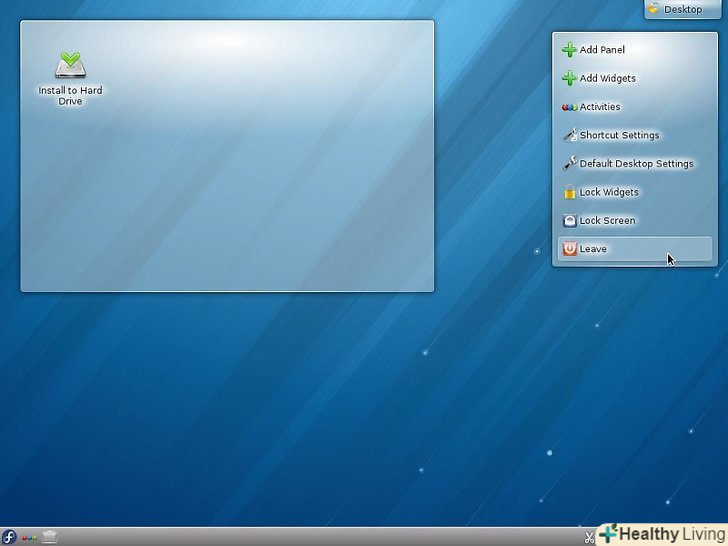
Task: Select Add Panel from the desktop menu
Action: click(x=602, y=50)
